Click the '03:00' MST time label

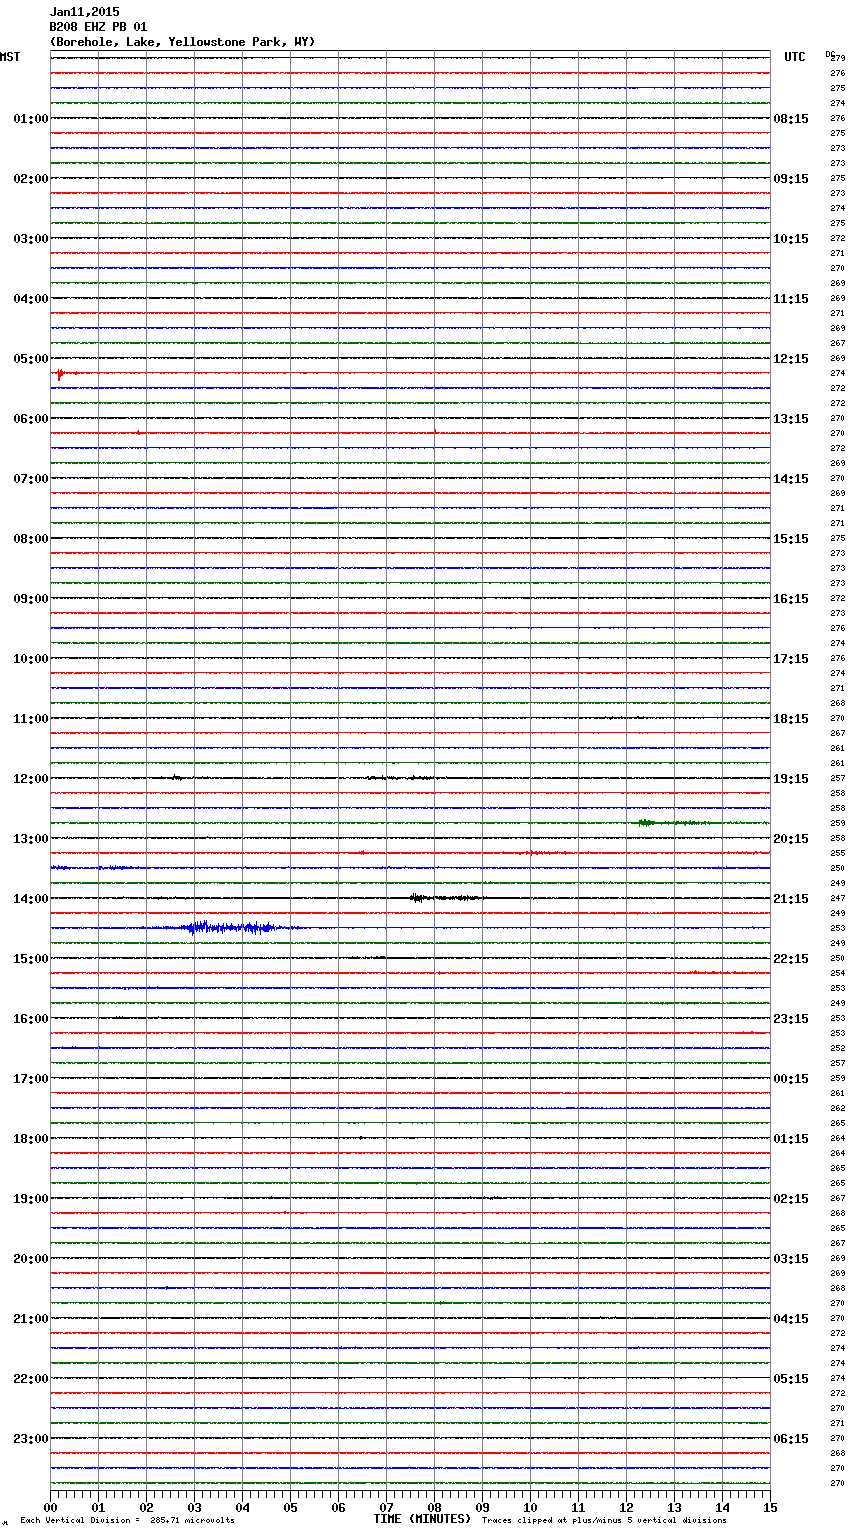click(x=30, y=239)
